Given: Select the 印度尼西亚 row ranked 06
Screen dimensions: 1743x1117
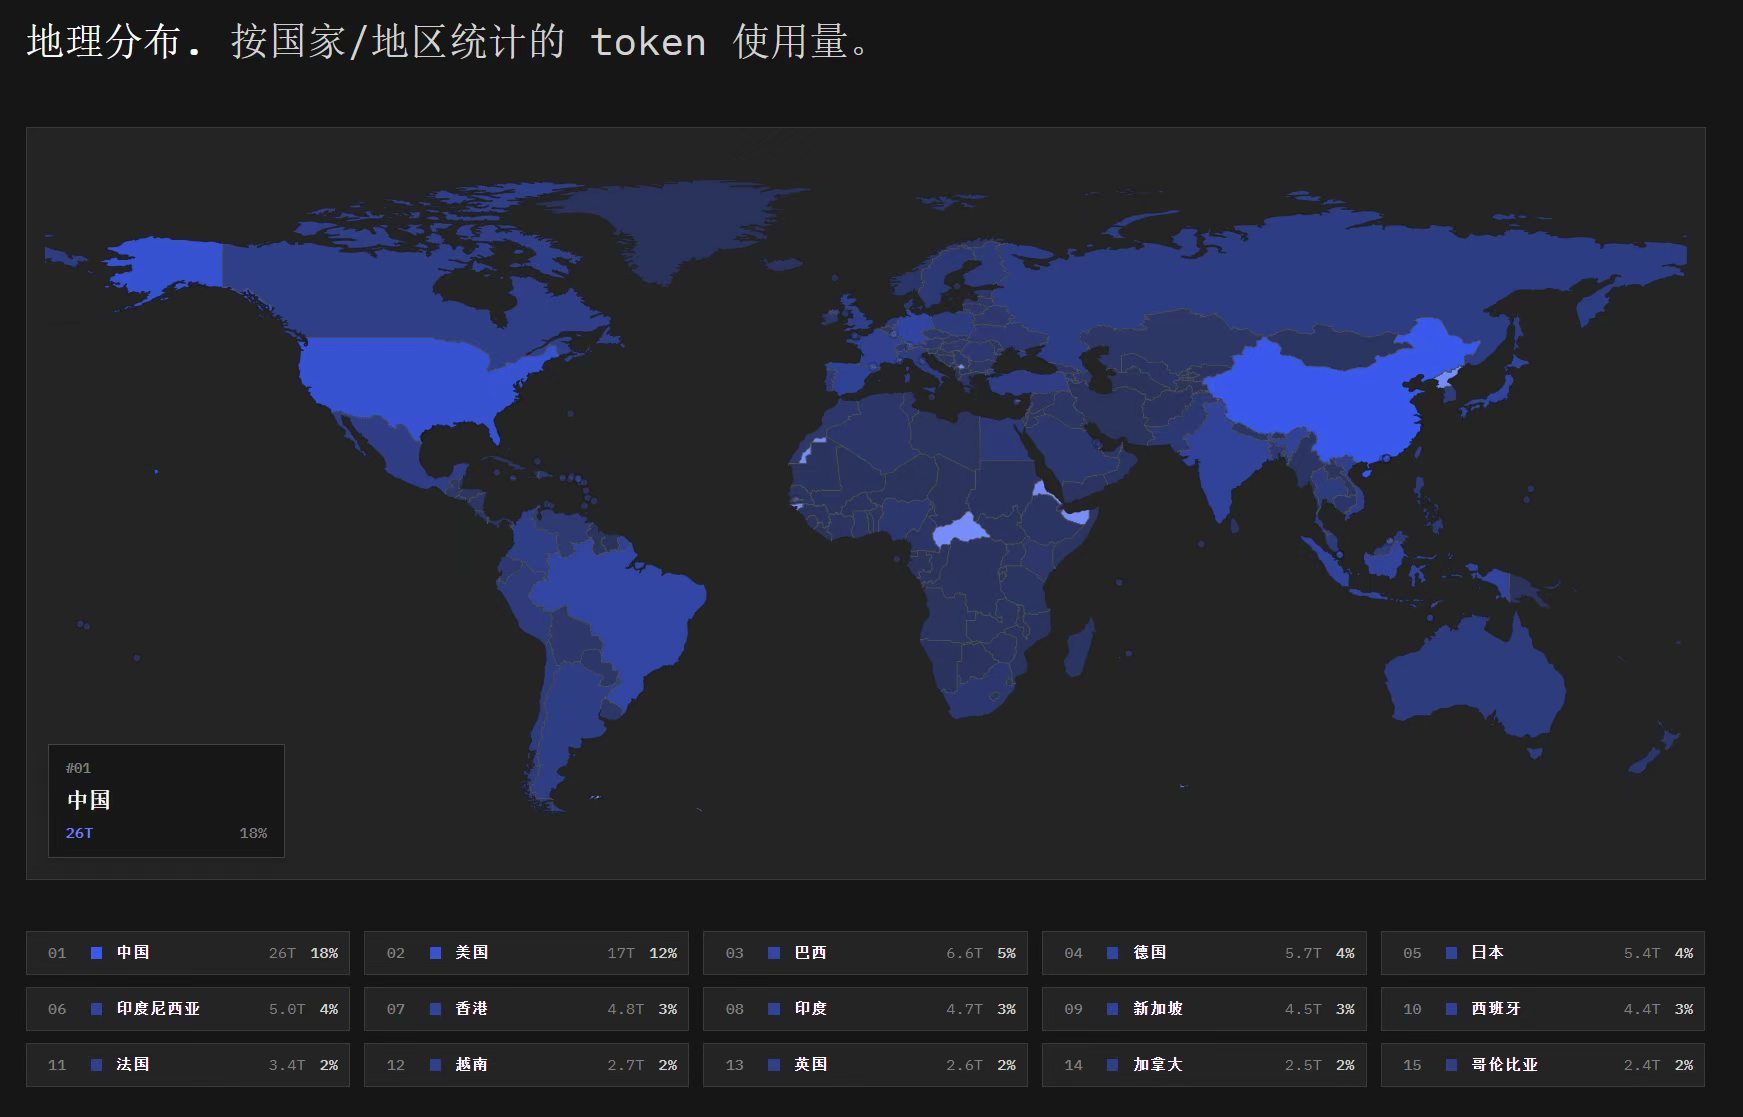Looking at the screenshot, I should click(x=188, y=1009).
